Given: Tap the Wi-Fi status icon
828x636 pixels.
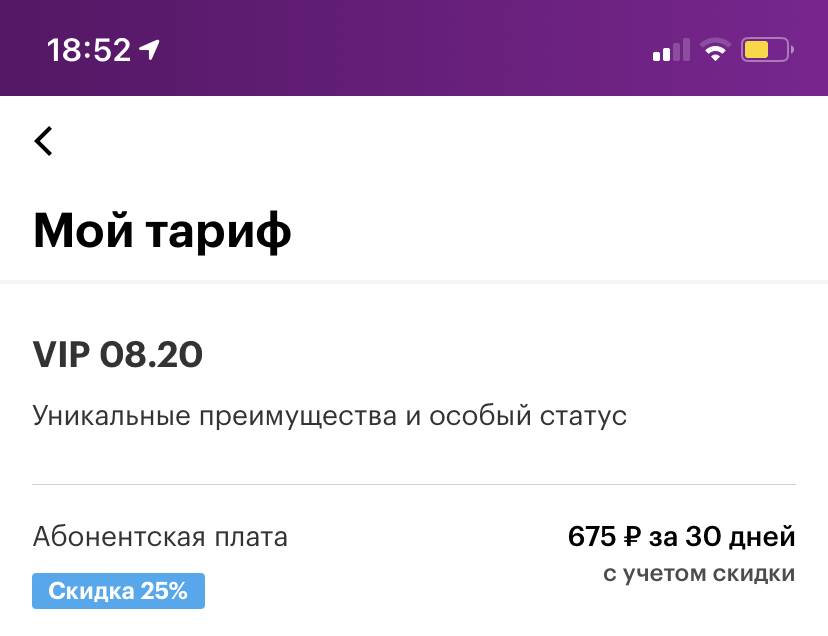Looking at the screenshot, I should [x=715, y=50].
